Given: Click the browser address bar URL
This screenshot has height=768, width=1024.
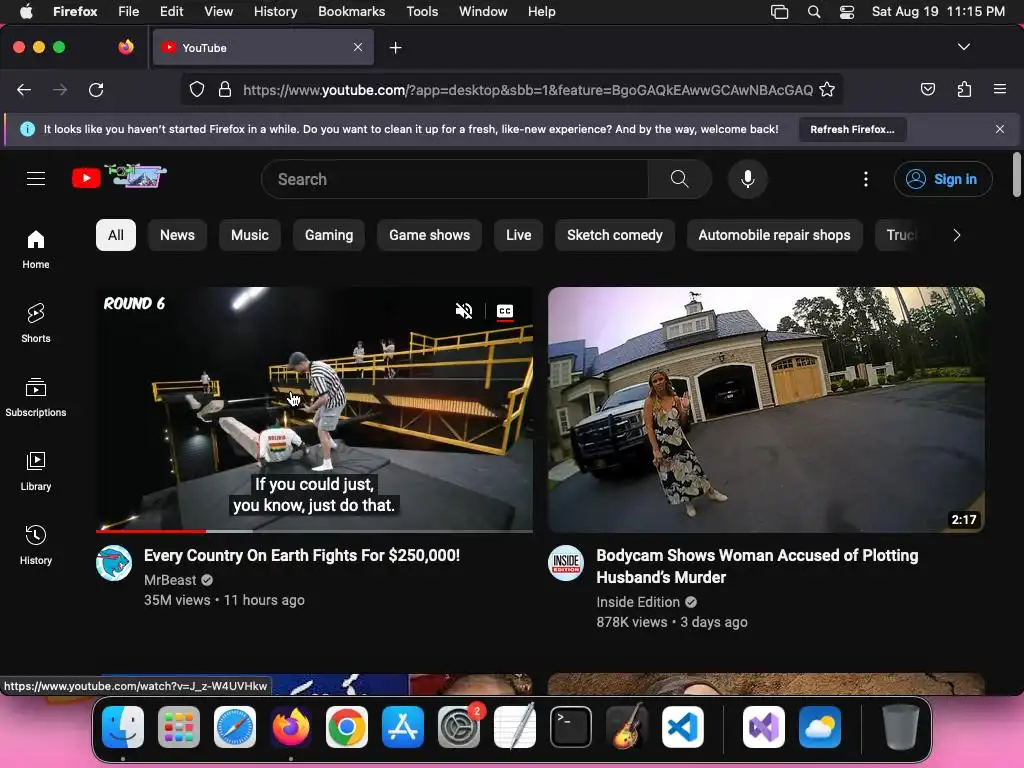Looking at the screenshot, I should pos(528,89).
